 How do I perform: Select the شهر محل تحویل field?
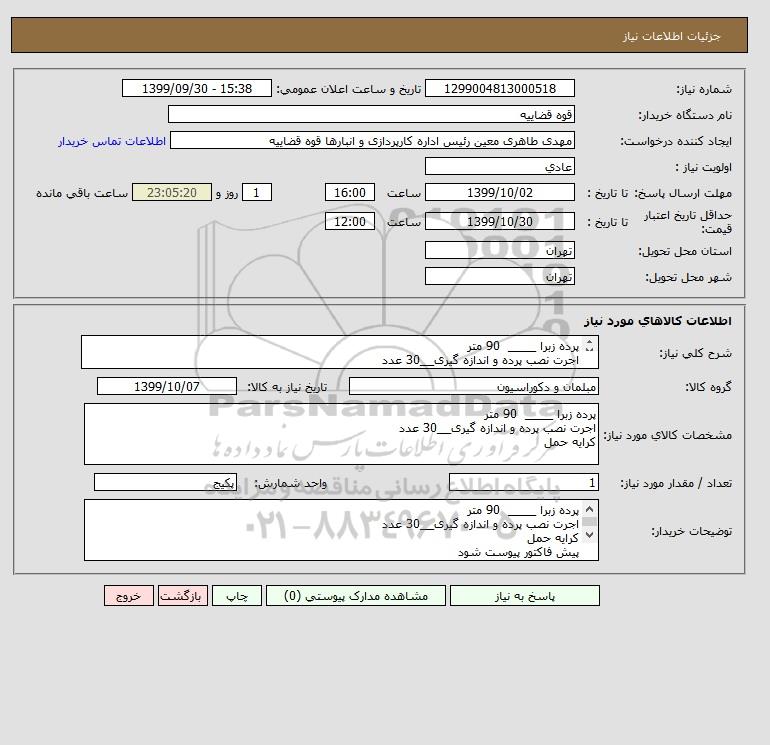(499, 276)
